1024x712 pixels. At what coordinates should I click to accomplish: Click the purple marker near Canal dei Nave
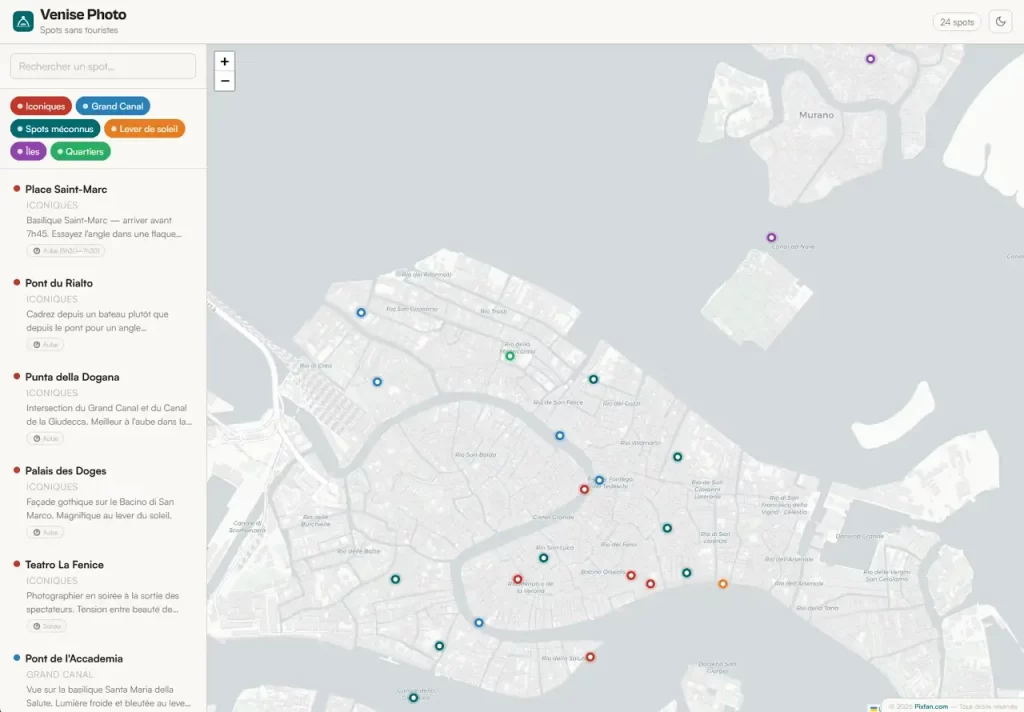771,238
